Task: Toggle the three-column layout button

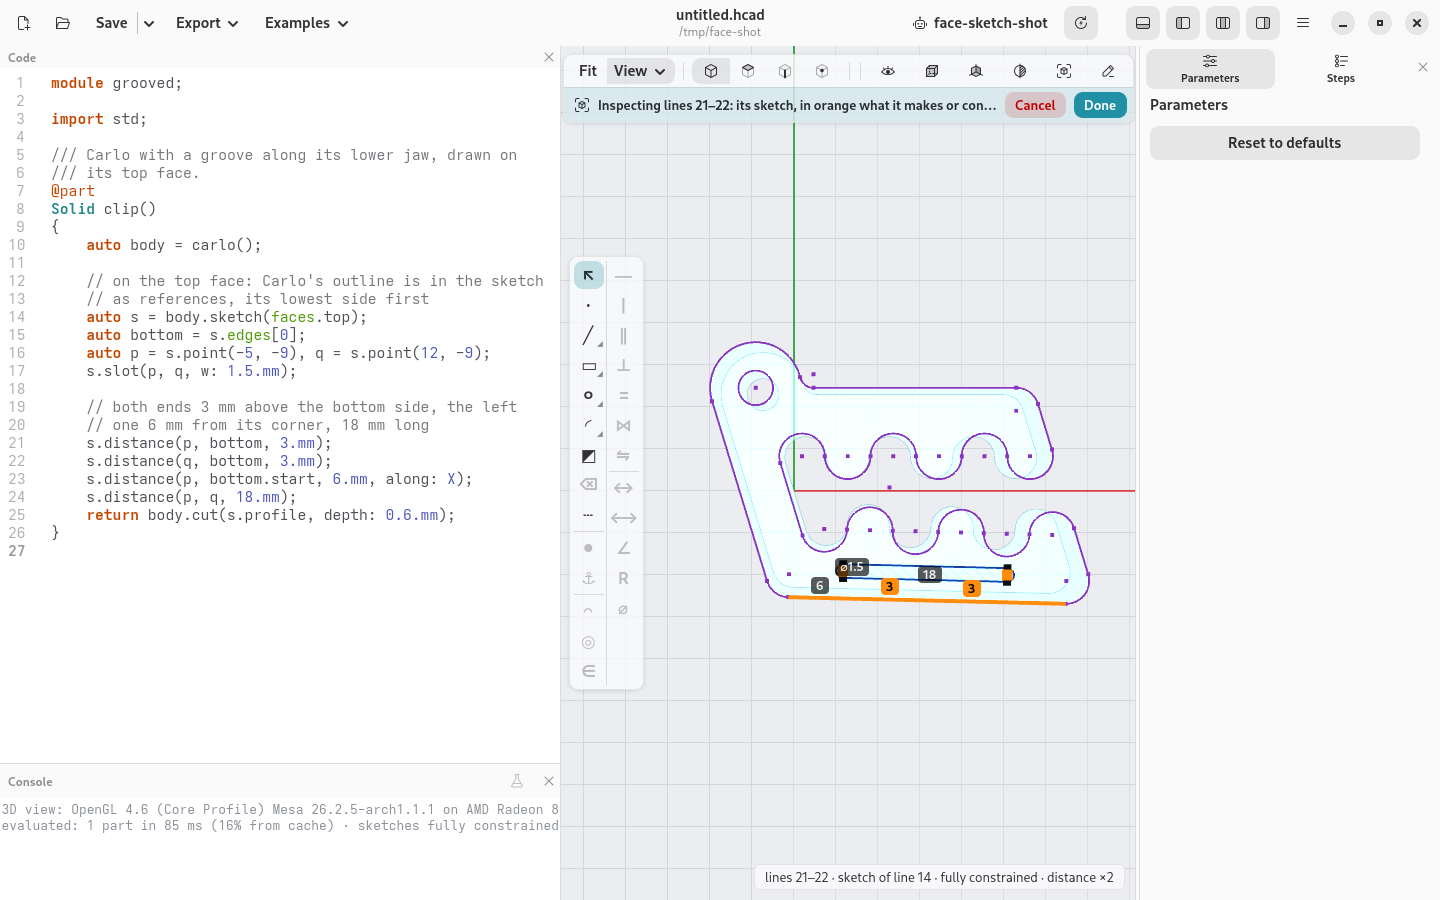Action: click(x=1223, y=23)
